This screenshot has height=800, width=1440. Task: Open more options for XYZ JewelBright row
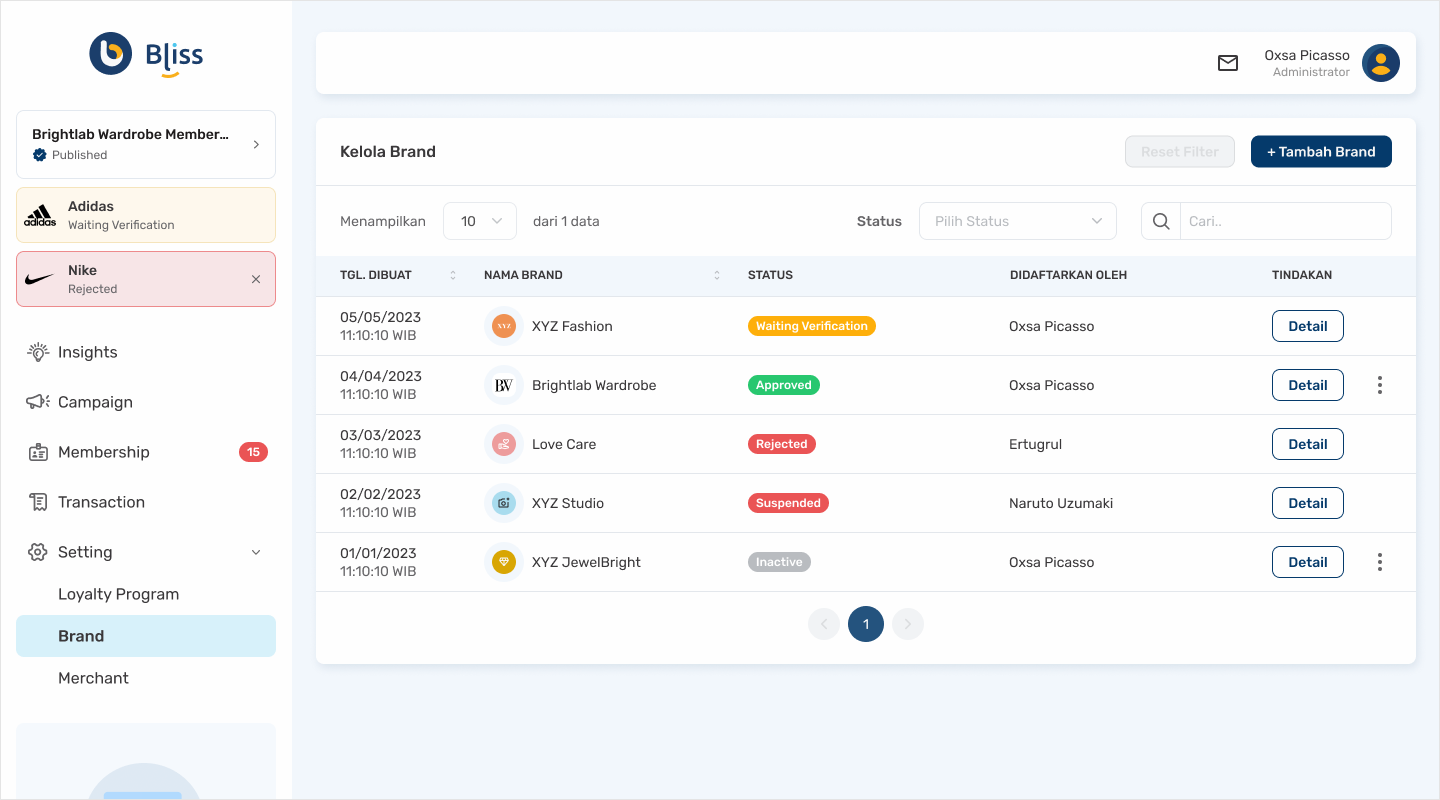pyautogui.click(x=1380, y=562)
